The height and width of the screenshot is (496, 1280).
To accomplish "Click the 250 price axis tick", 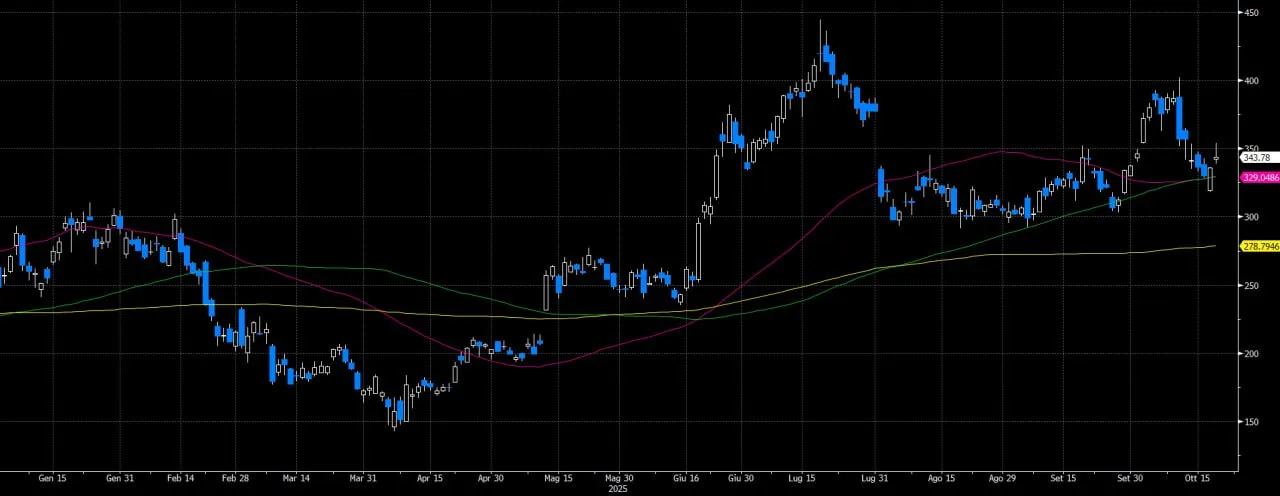I will pyautogui.click(x=1250, y=285).
